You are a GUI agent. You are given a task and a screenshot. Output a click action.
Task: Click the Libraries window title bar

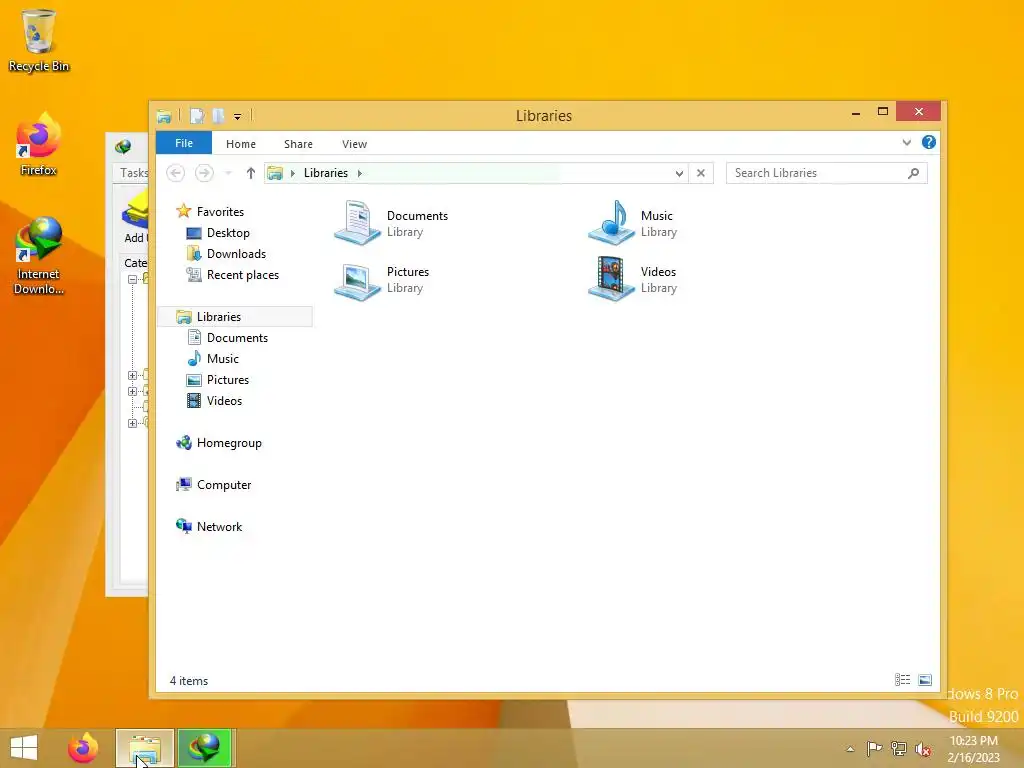[x=543, y=116]
